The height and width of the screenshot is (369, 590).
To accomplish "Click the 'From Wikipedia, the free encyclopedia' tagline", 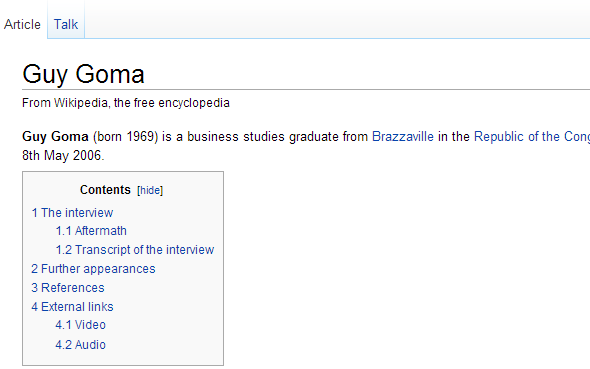I will [126, 103].
